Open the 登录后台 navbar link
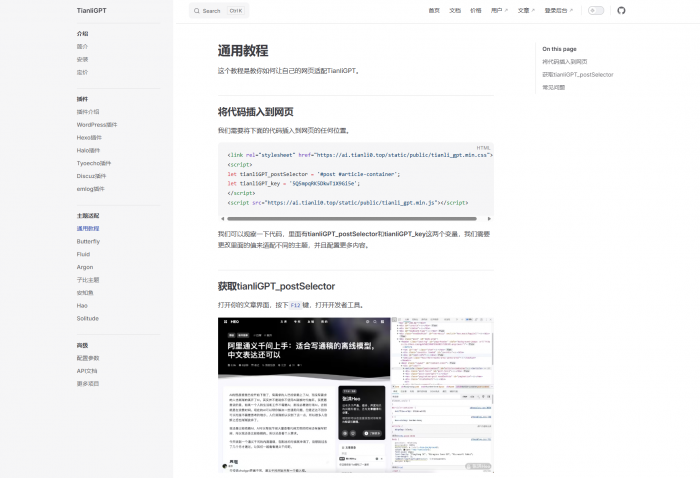The image size is (700, 478). click(557, 10)
